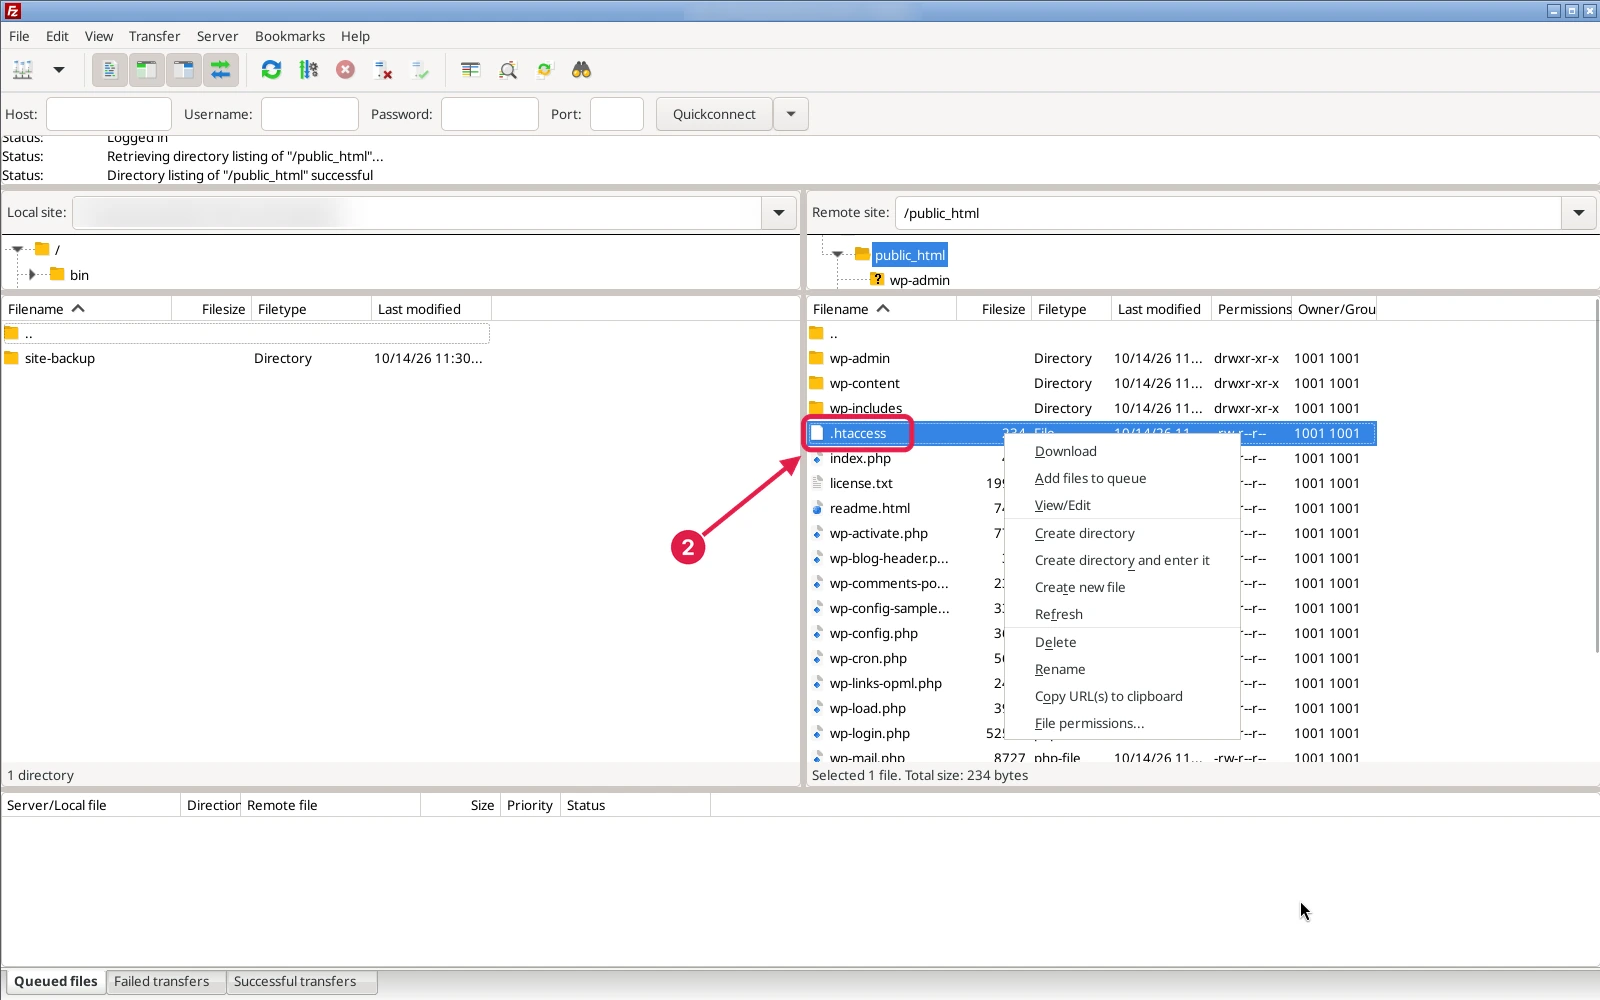Screen dimensions: 1600x1000
Task: Toggle message log display
Action: [110, 70]
